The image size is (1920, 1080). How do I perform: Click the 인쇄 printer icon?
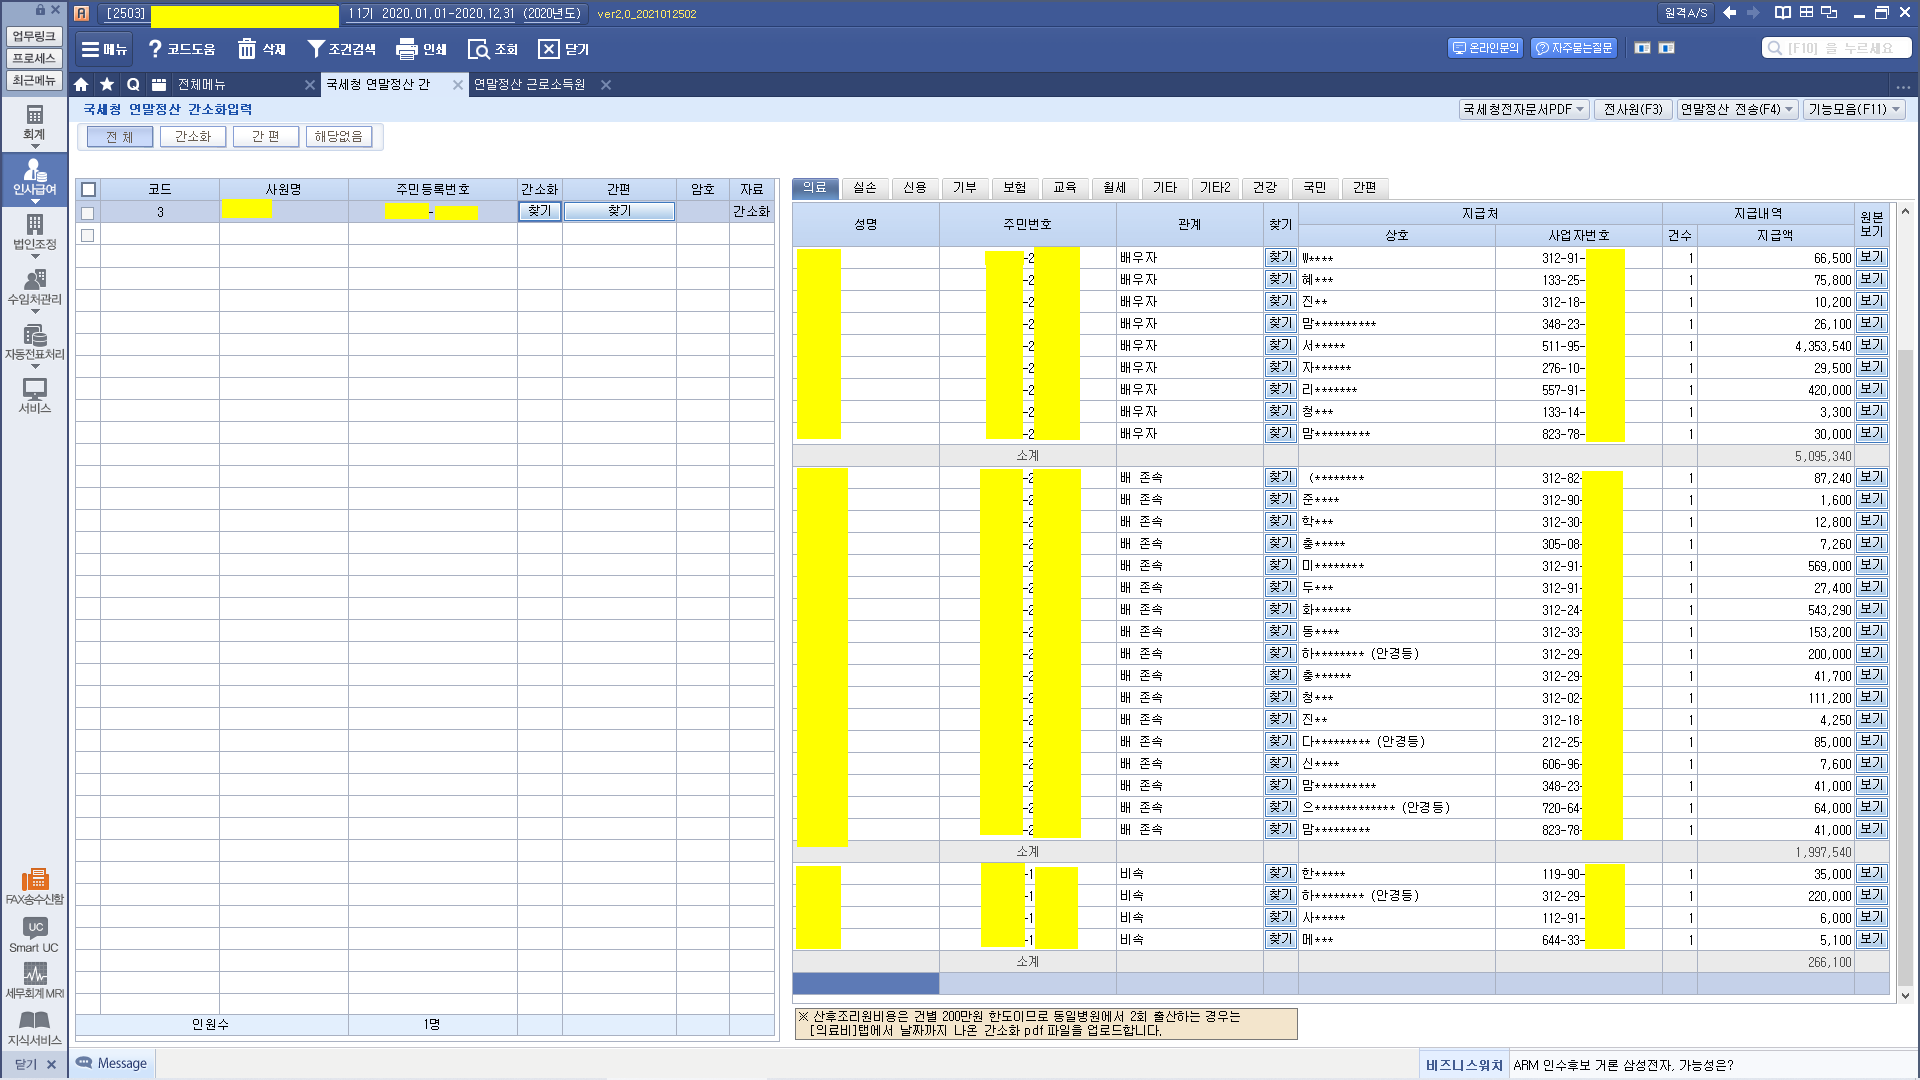pyautogui.click(x=406, y=49)
